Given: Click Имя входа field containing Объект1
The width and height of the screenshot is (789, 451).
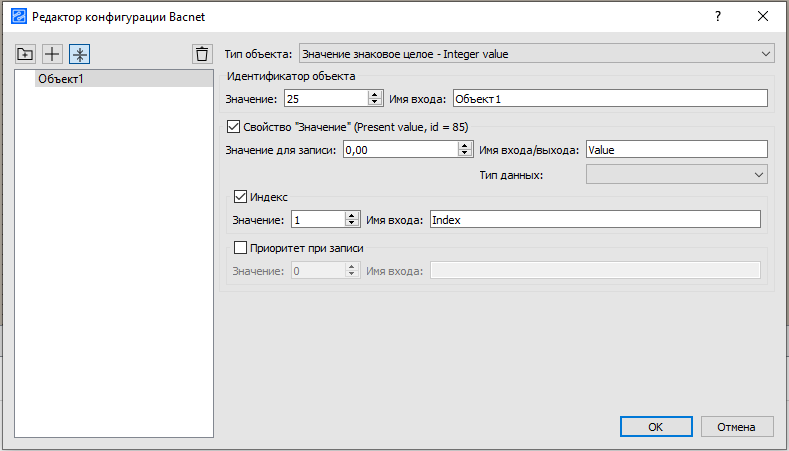Looking at the screenshot, I should pos(610,99).
